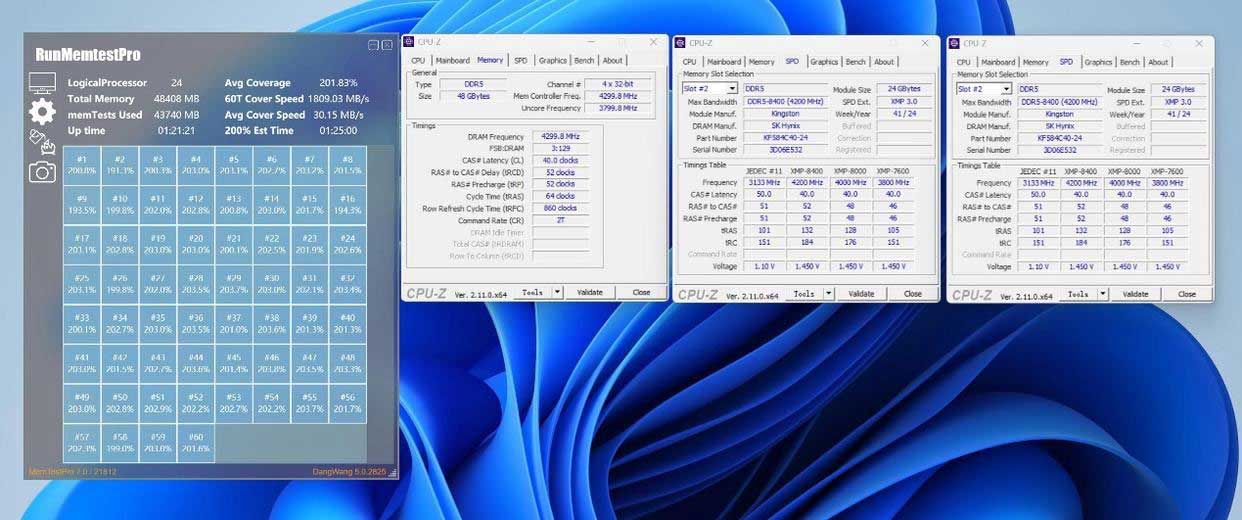
Task: Select memtest cell #60 in RunMemtestPro grid
Action: (196, 442)
